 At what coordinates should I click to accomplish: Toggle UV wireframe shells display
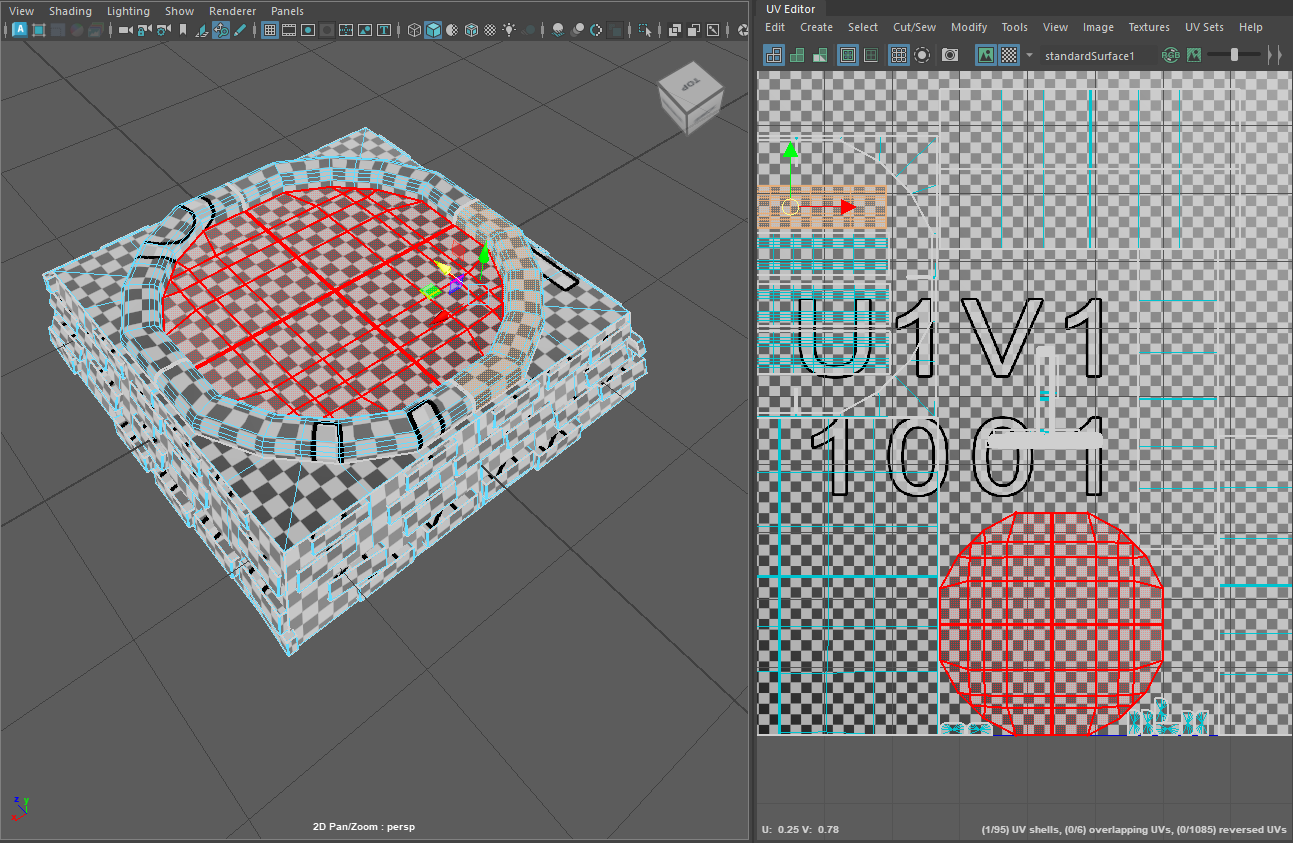coord(775,55)
